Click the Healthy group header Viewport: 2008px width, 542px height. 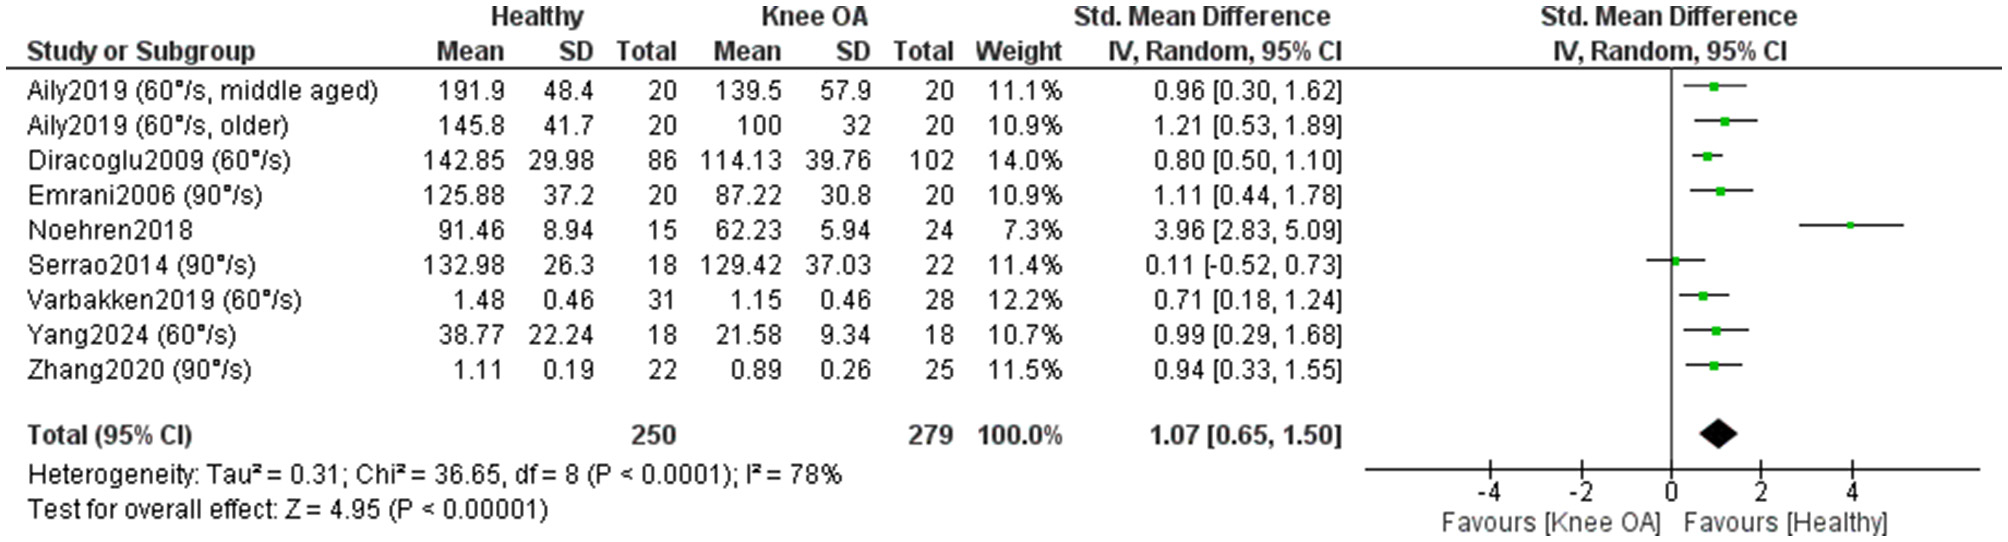pos(536,17)
